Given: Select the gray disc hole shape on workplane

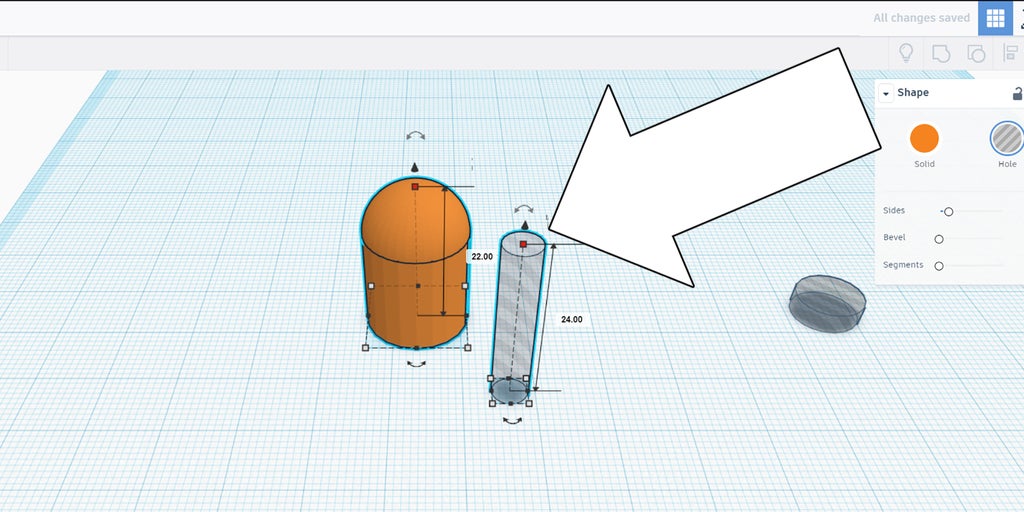Looking at the screenshot, I should pyautogui.click(x=827, y=304).
